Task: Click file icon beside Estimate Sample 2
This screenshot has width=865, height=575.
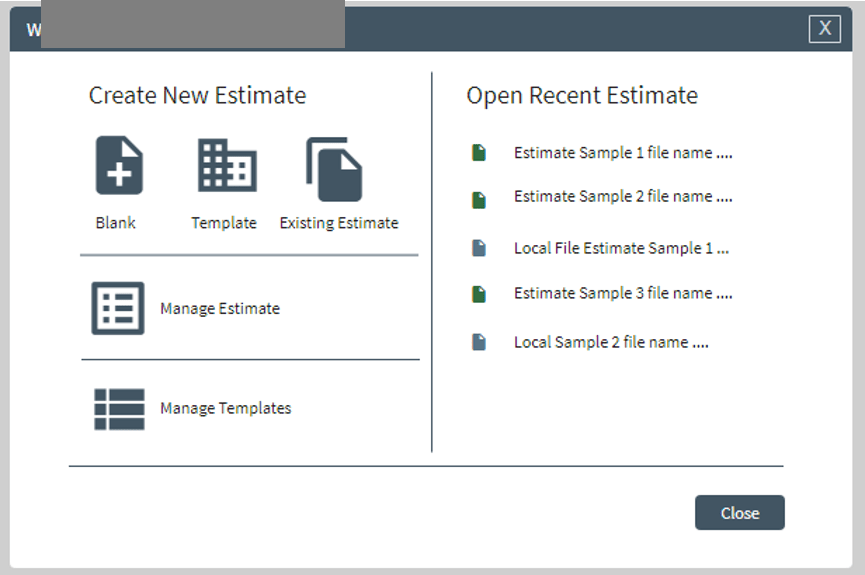Action: coord(479,200)
